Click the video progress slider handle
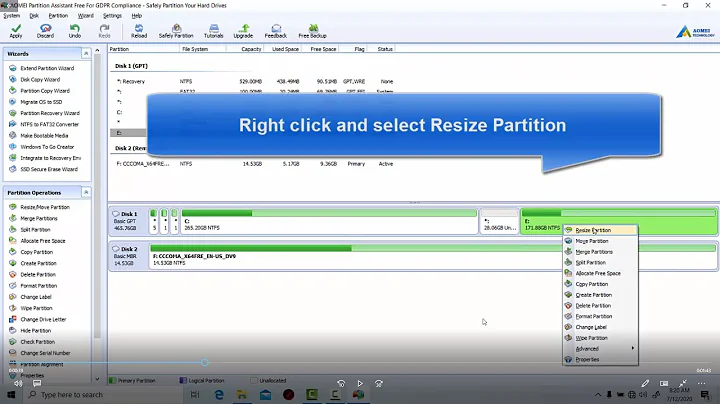The width and height of the screenshot is (720, 404). (205, 363)
